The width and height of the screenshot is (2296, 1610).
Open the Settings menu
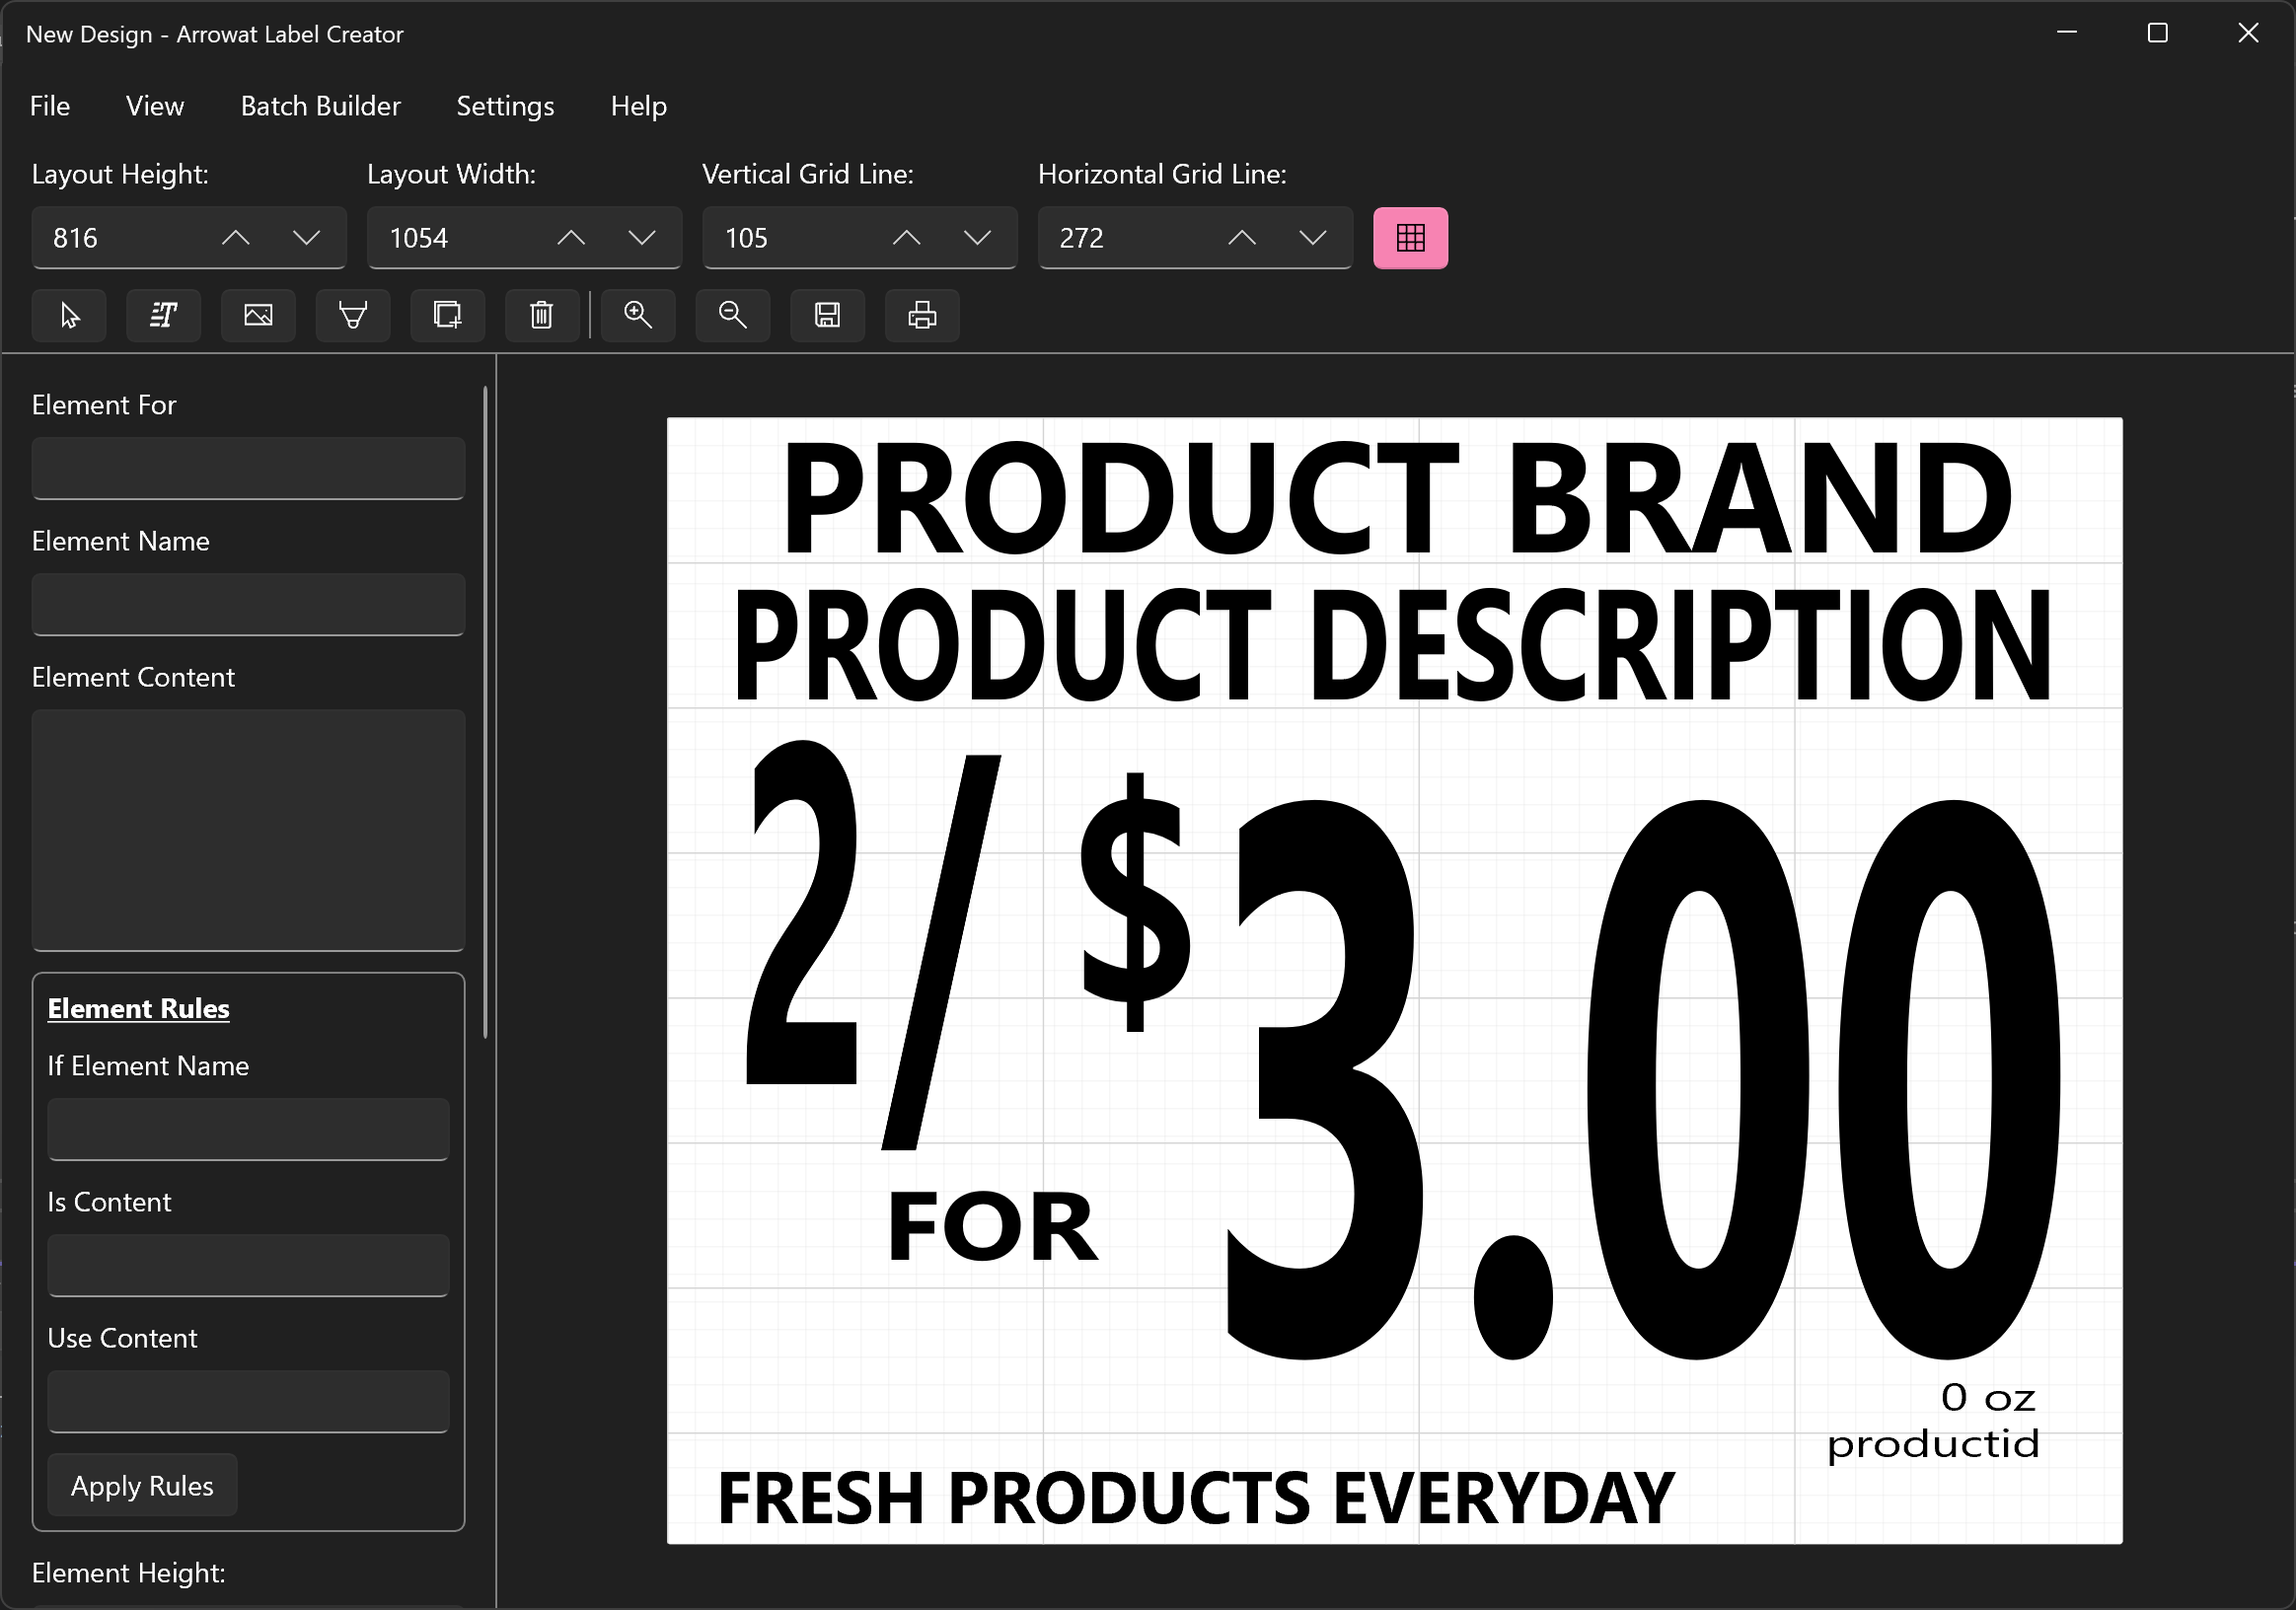[x=506, y=107]
